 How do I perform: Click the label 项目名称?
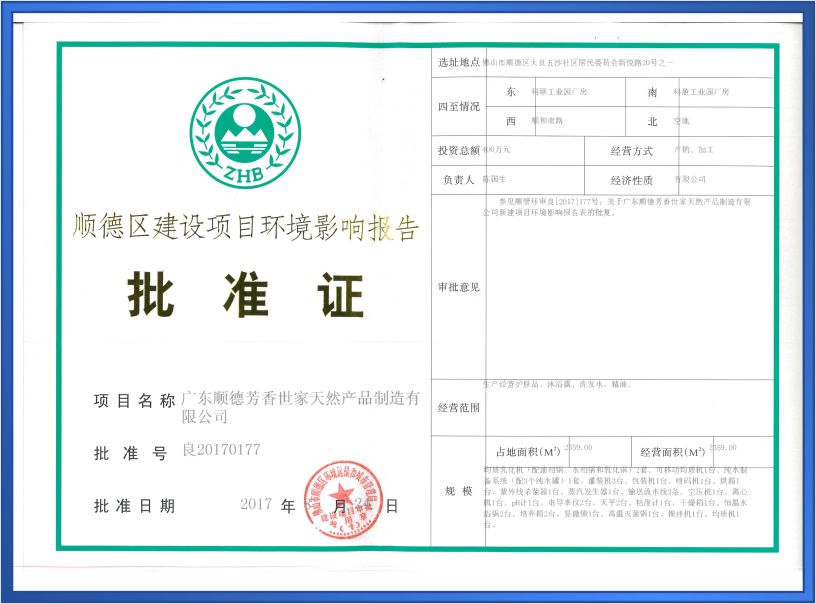(x=134, y=401)
